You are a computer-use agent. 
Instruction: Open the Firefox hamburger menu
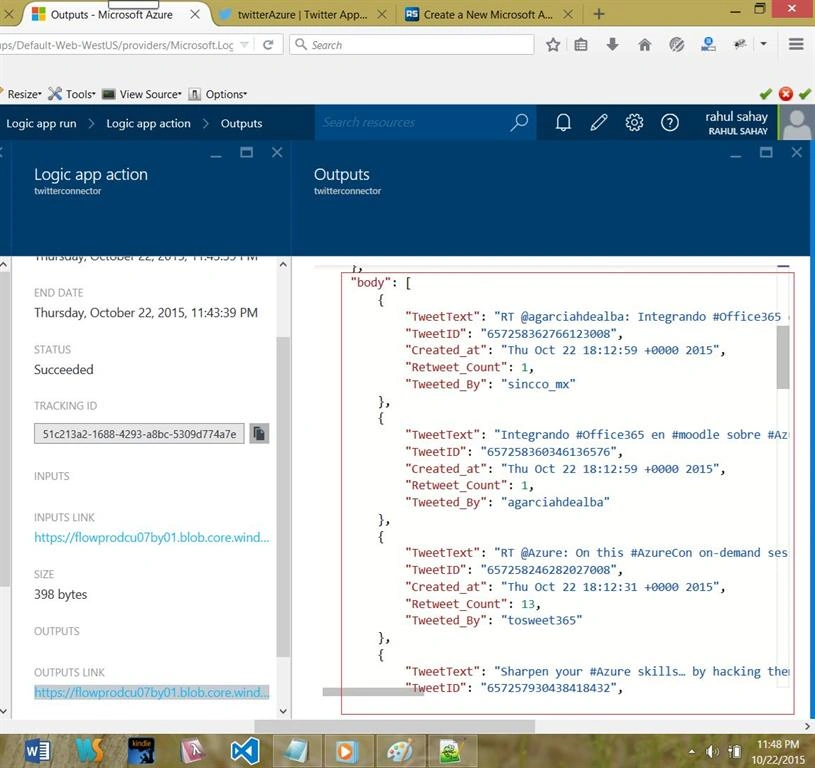796,44
